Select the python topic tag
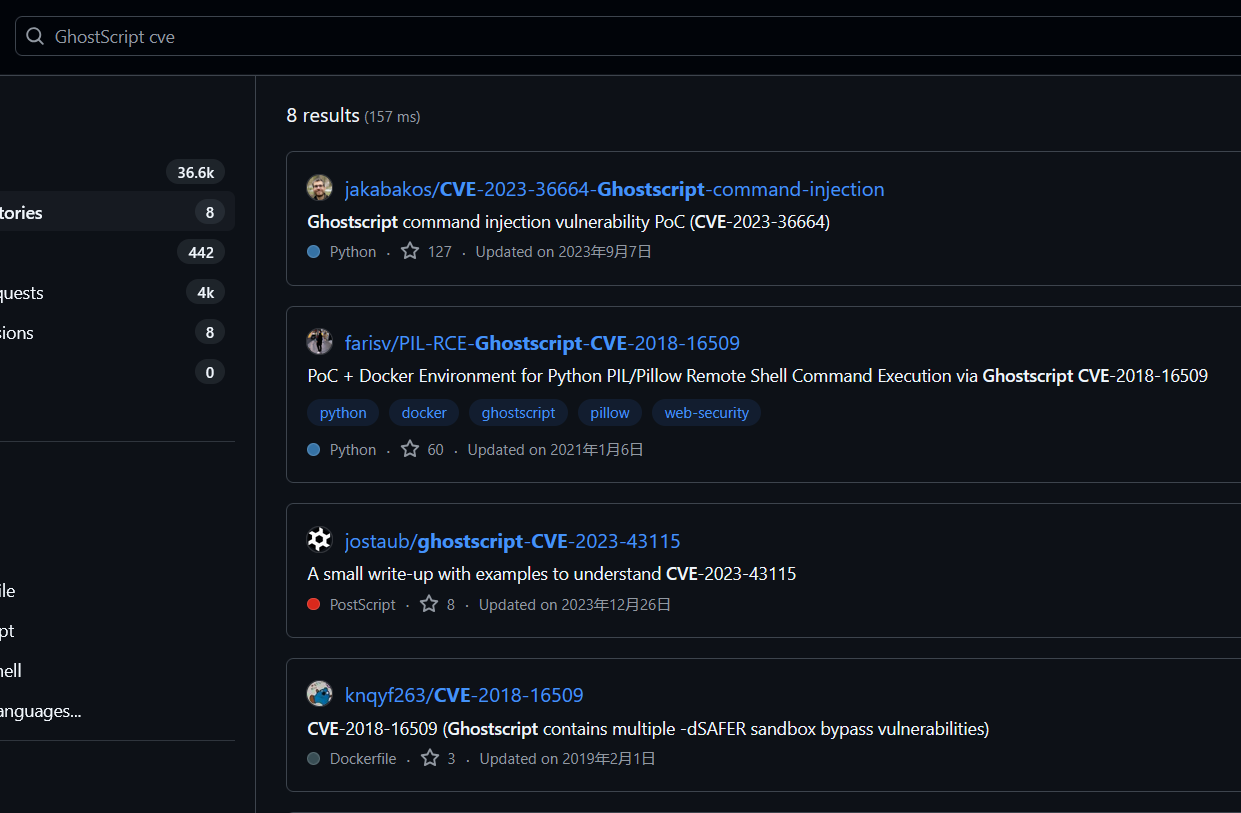Screen dimensions: 1241x813 coord(343,413)
